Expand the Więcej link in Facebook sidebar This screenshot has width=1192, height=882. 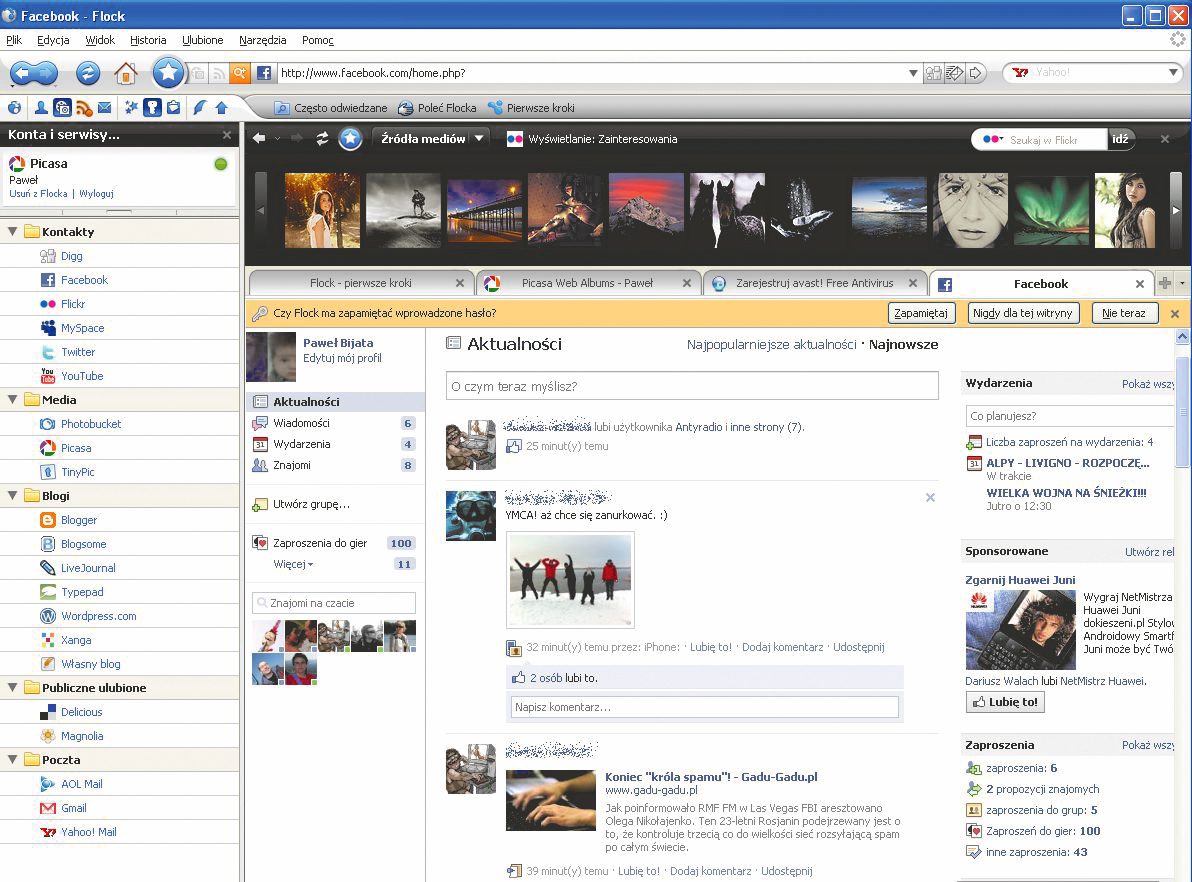[293, 565]
